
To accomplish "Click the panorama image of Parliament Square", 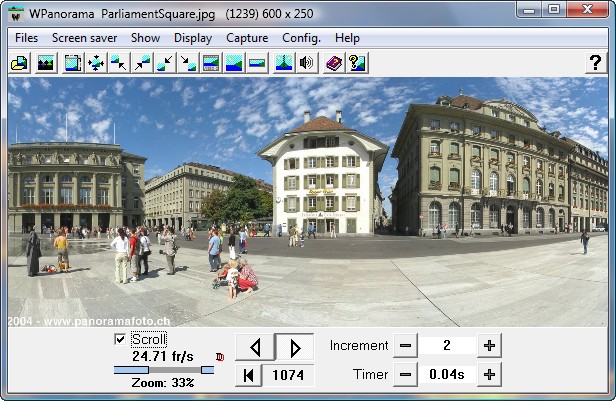I will point(308,202).
